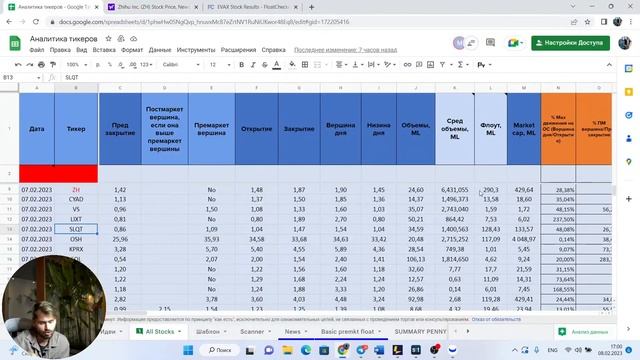
Task: Open the functions sigma menu
Action: point(461,64)
